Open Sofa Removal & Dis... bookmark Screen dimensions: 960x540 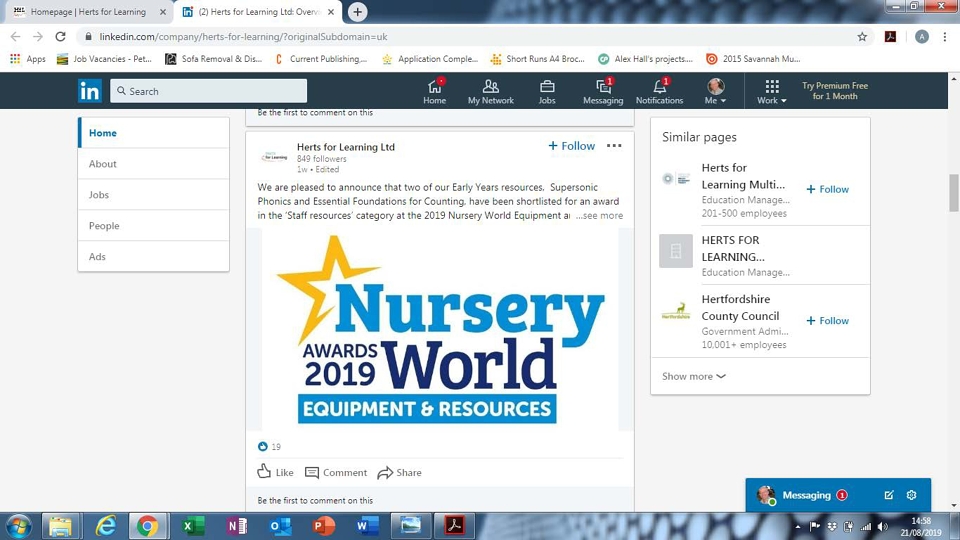[x=214, y=59]
